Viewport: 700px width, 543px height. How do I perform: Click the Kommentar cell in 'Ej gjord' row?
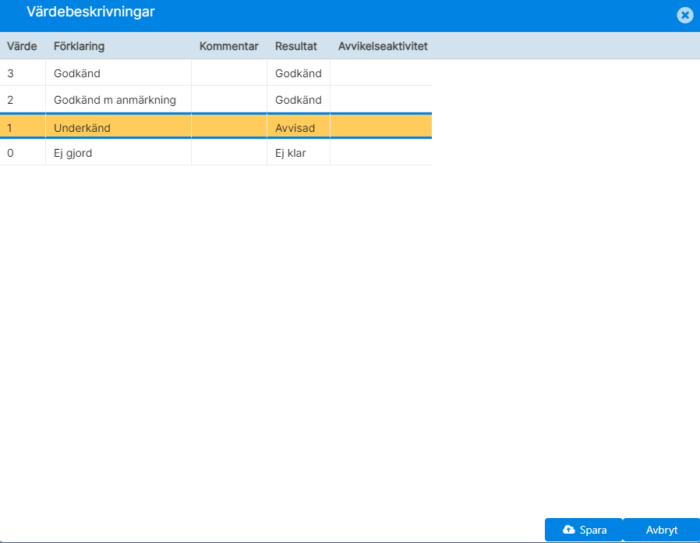pyautogui.click(x=229, y=153)
